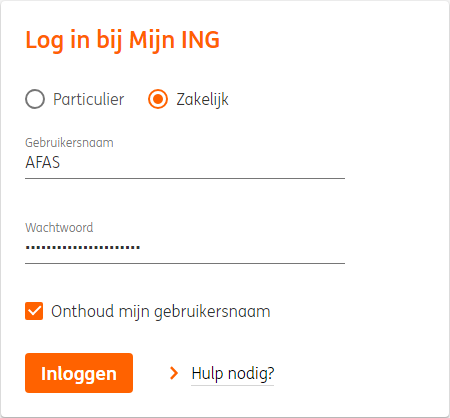Click the Wachtwoord field label
This screenshot has width=450, height=418.
tap(59, 228)
